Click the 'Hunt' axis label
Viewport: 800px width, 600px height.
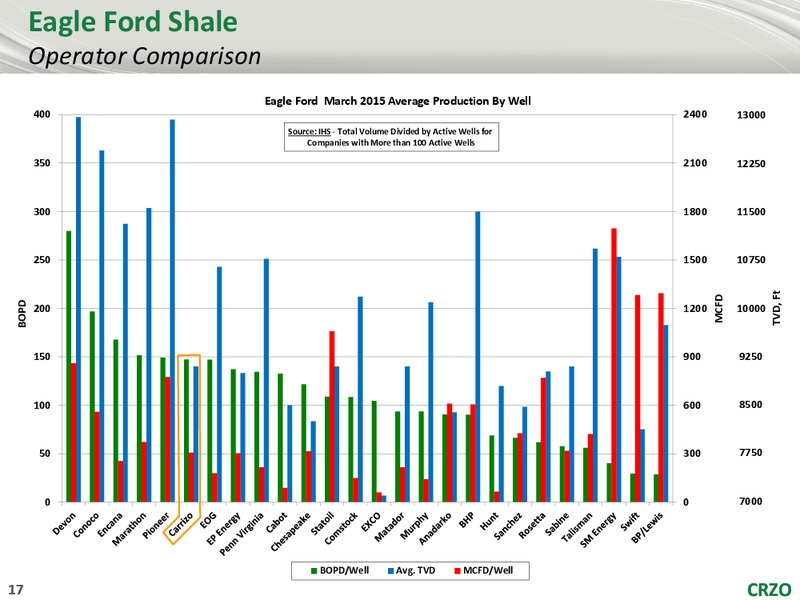point(489,521)
